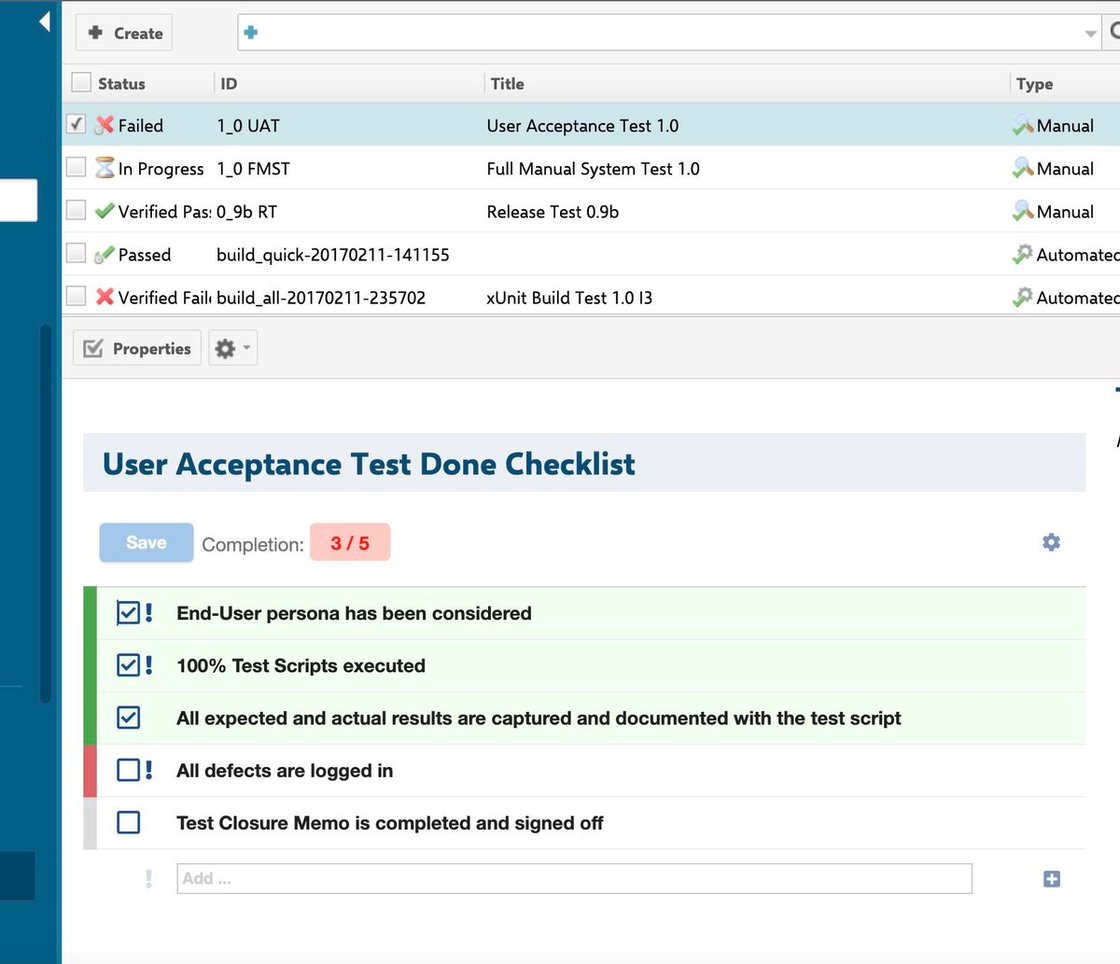Expand the search field dropdown arrow
This screenshot has width=1120, height=964.
tap(1090, 34)
